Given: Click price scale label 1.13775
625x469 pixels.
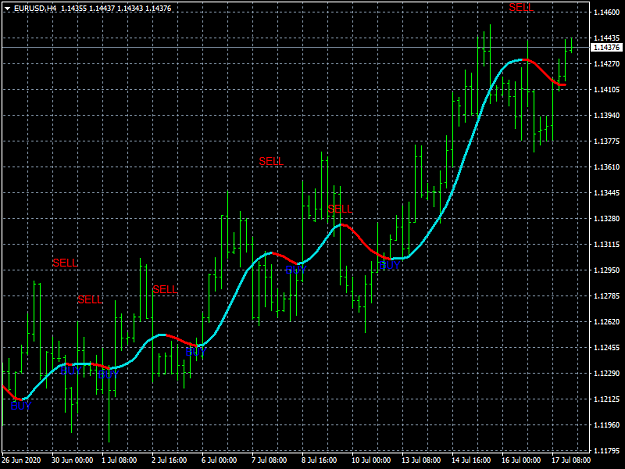Looking at the screenshot, I should coord(607,141).
